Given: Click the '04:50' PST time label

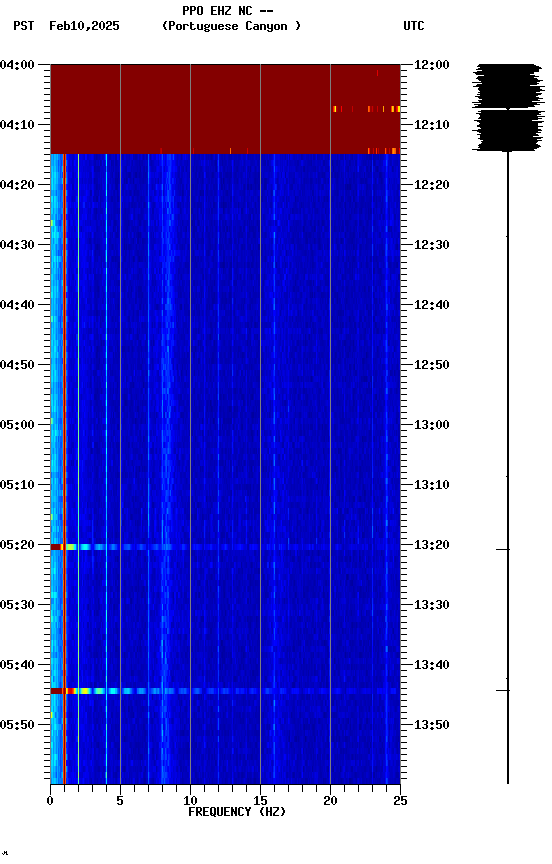Looking at the screenshot, I should (17, 365).
